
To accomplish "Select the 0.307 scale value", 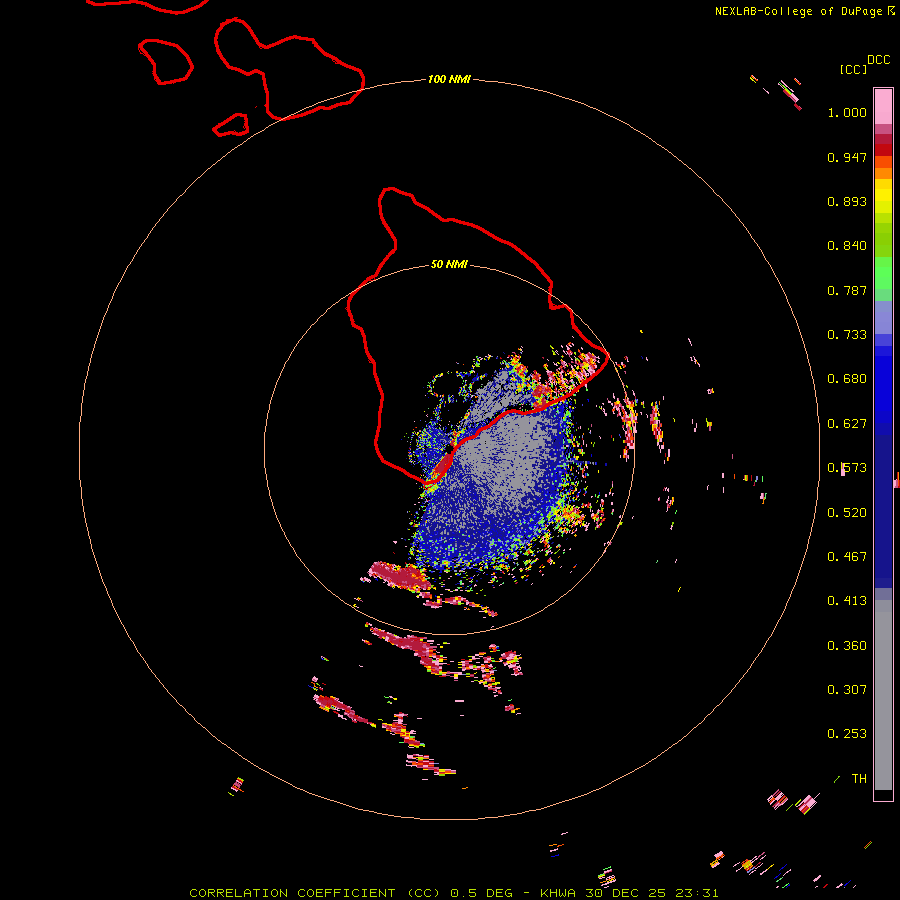I will [847, 690].
